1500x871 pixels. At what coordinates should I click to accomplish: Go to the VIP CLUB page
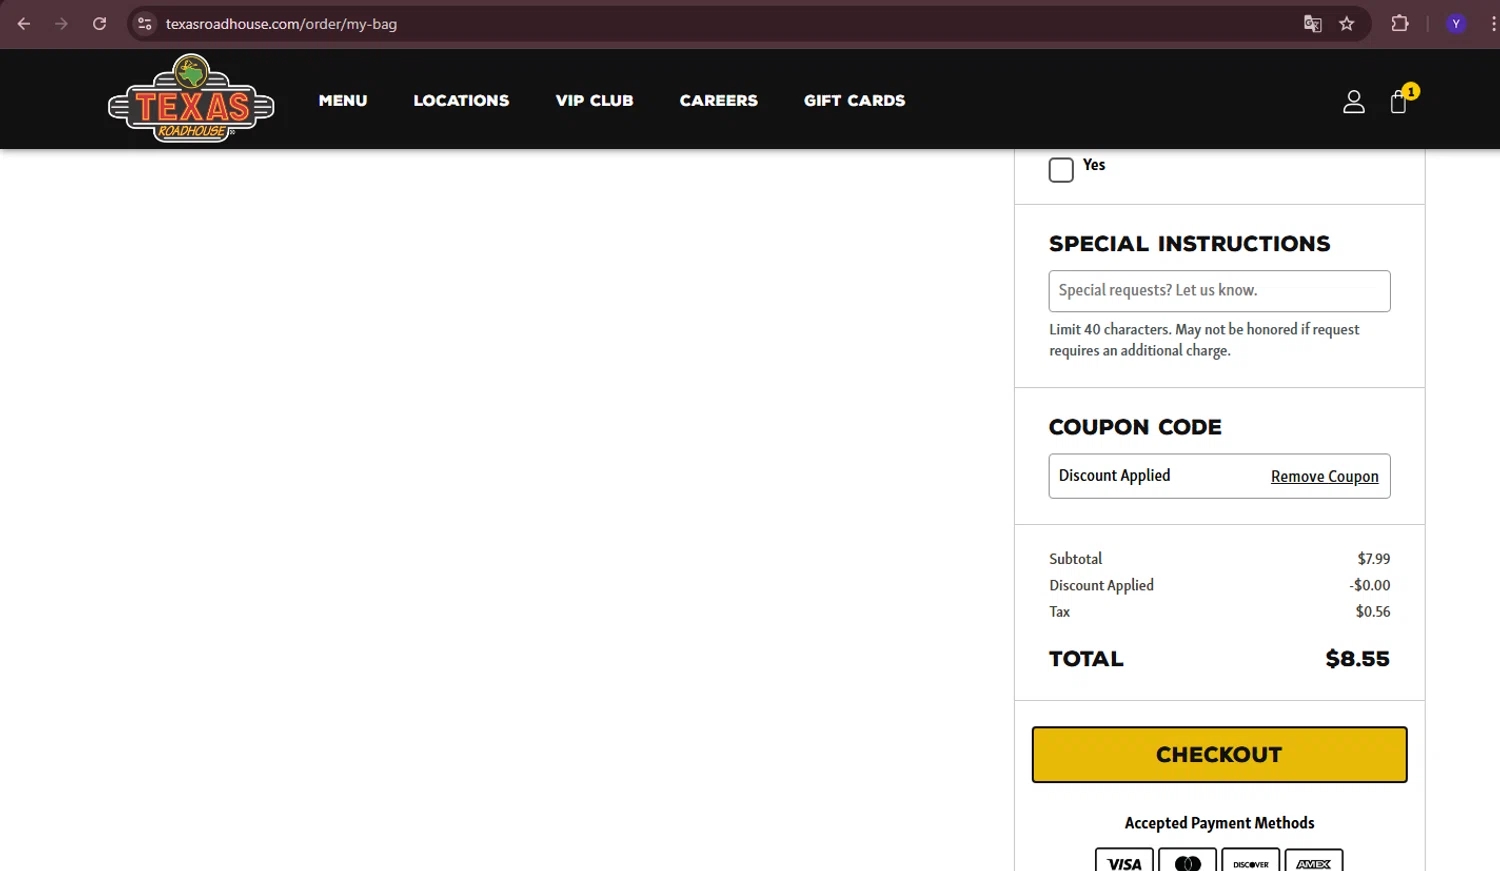tap(594, 100)
